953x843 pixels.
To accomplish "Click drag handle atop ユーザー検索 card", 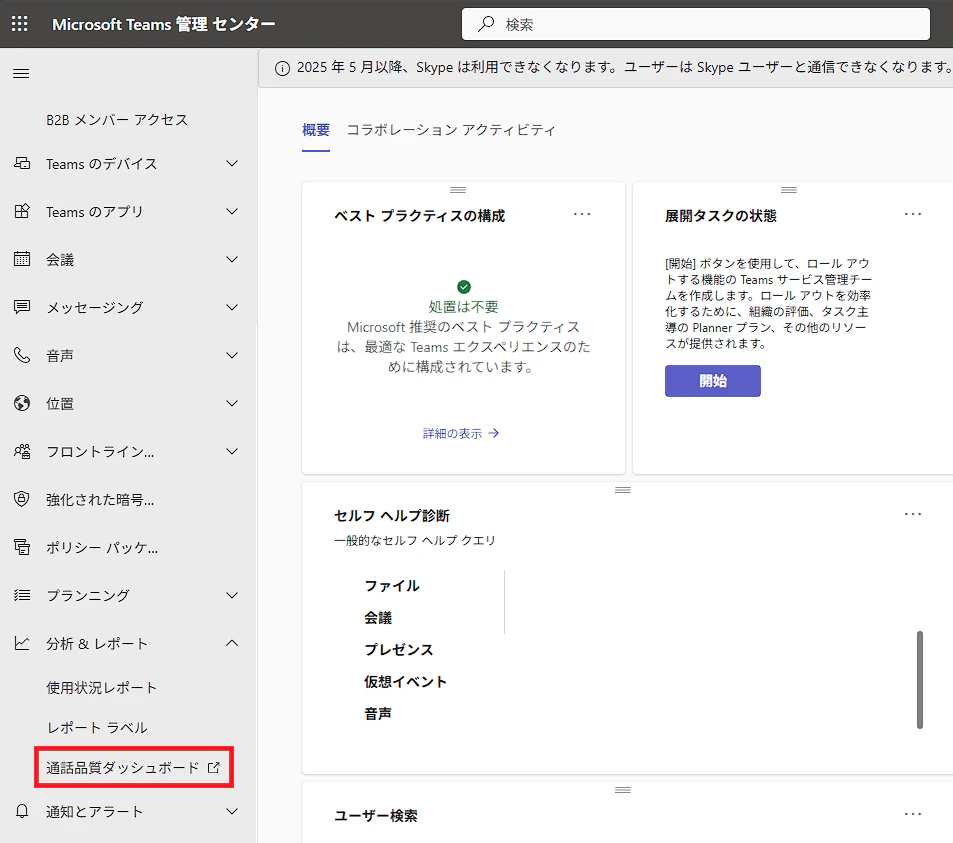I will coord(623,790).
